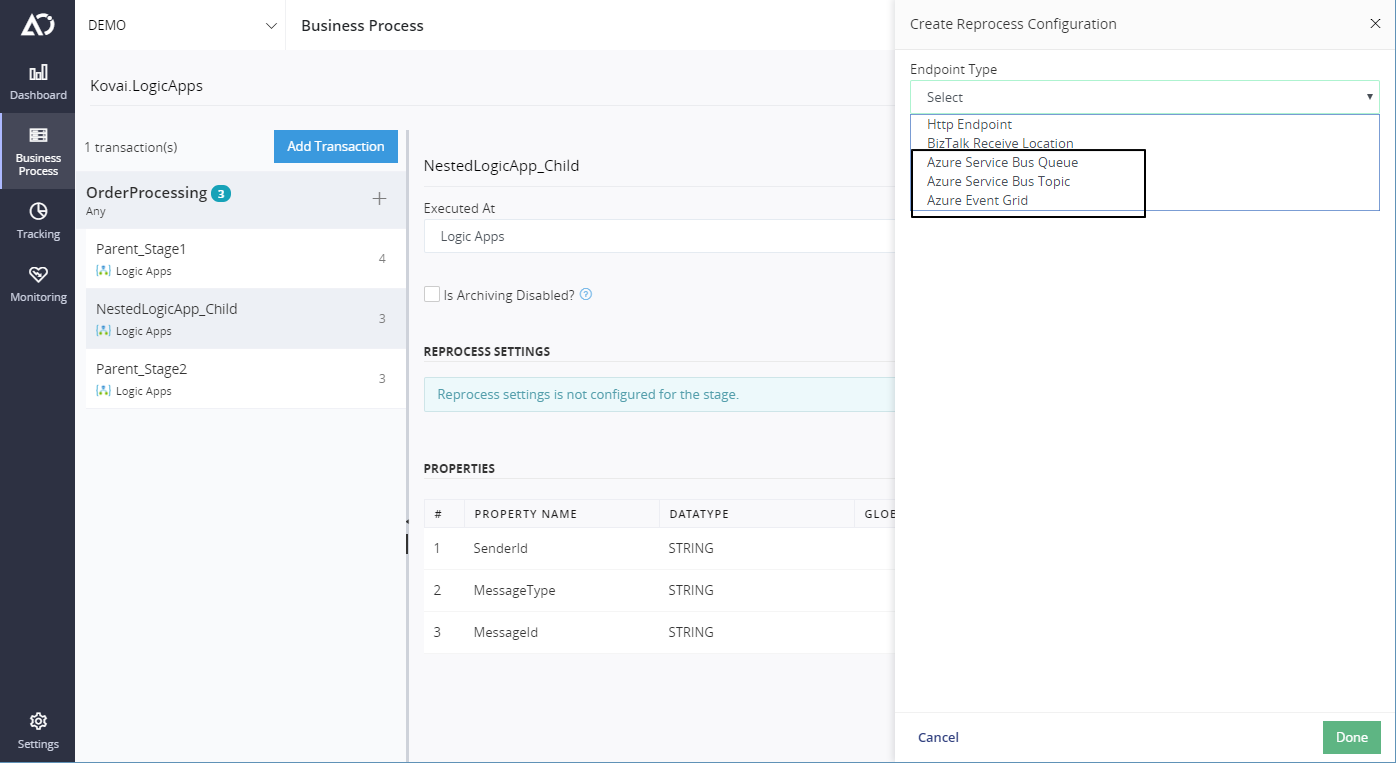Click the Atomic Scope logo icon
Image resolution: width=1396 pixels, height=763 pixels.
(37, 25)
